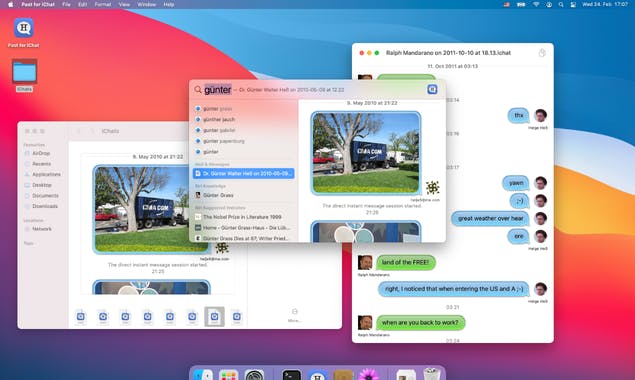This screenshot has height=380, width=635.
Task: Open 'Günter Grass Dies at 87' website result
Action: click(x=244, y=238)
